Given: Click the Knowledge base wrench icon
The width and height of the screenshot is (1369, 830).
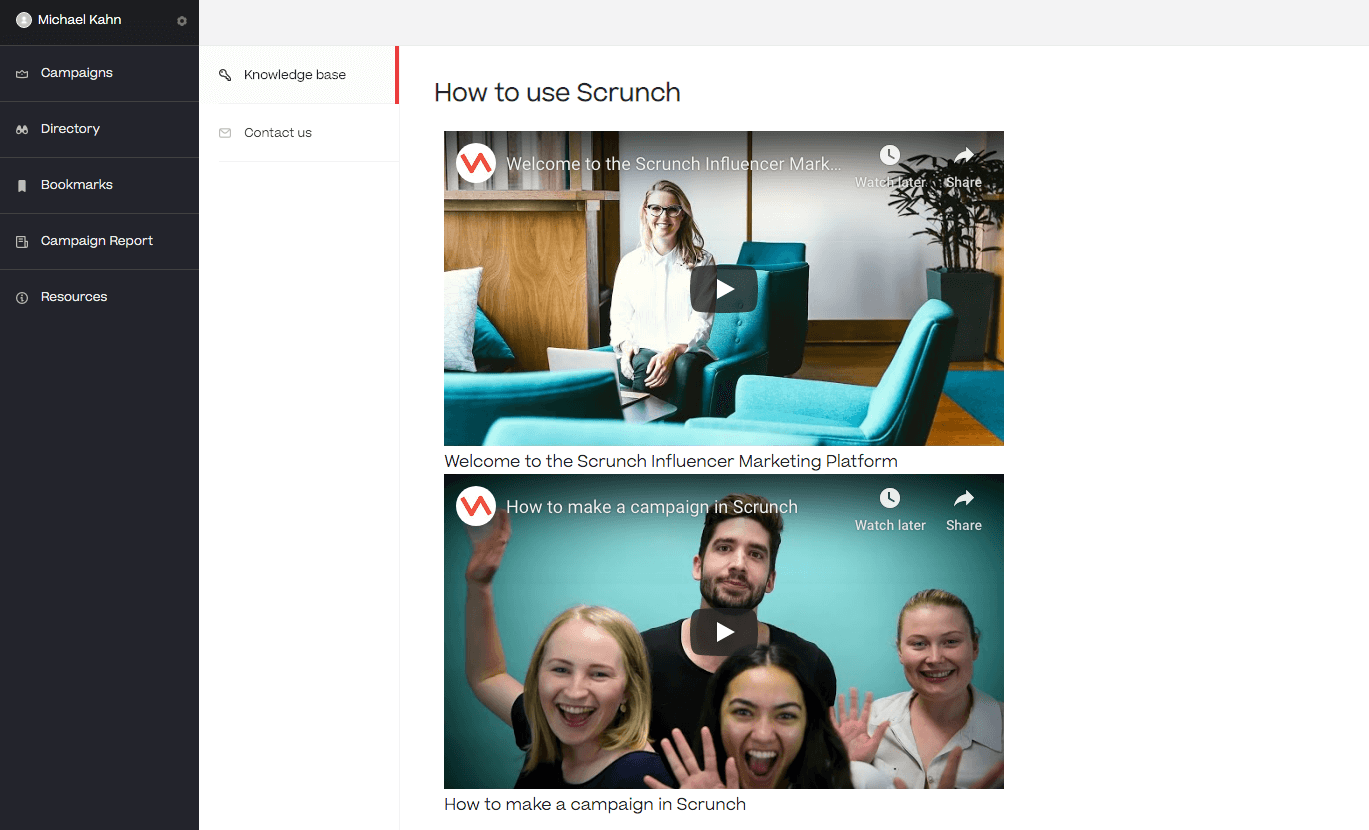Looking at the screenshot, I should click(x=225, y=75).
